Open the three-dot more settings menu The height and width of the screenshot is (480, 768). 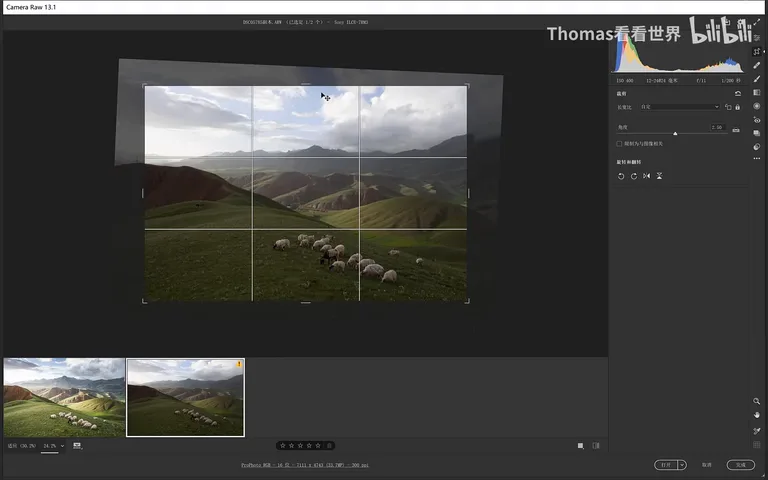[757, 159]
